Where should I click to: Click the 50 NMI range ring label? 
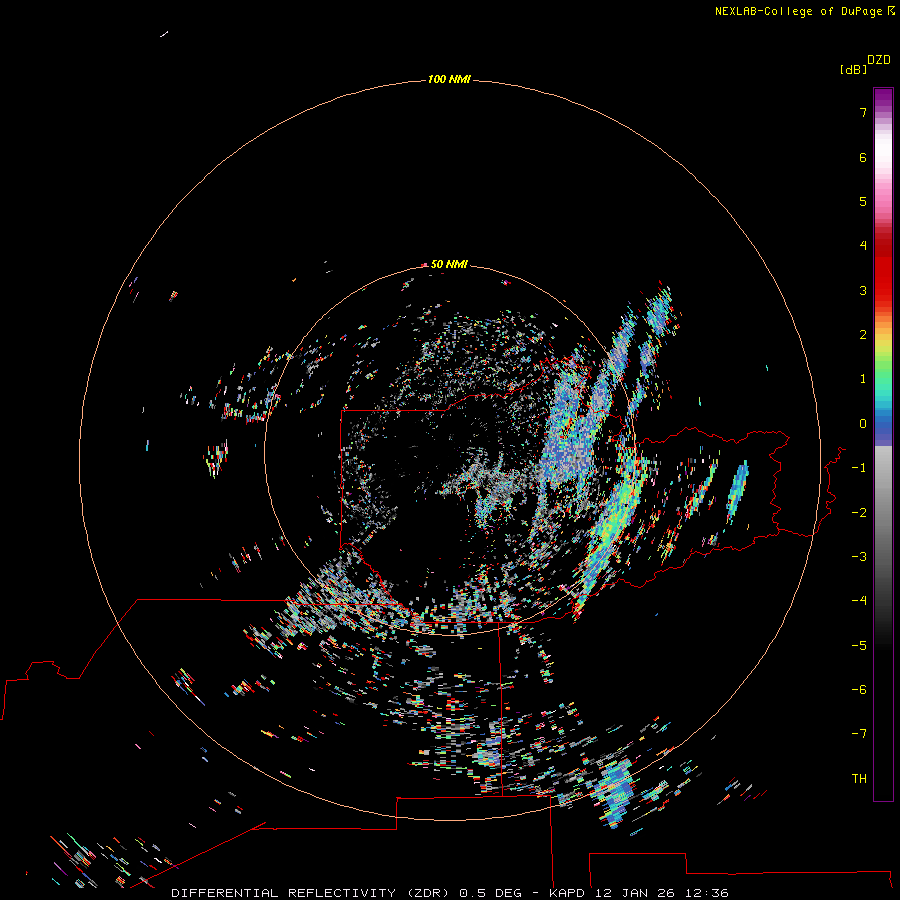point(449,264)
